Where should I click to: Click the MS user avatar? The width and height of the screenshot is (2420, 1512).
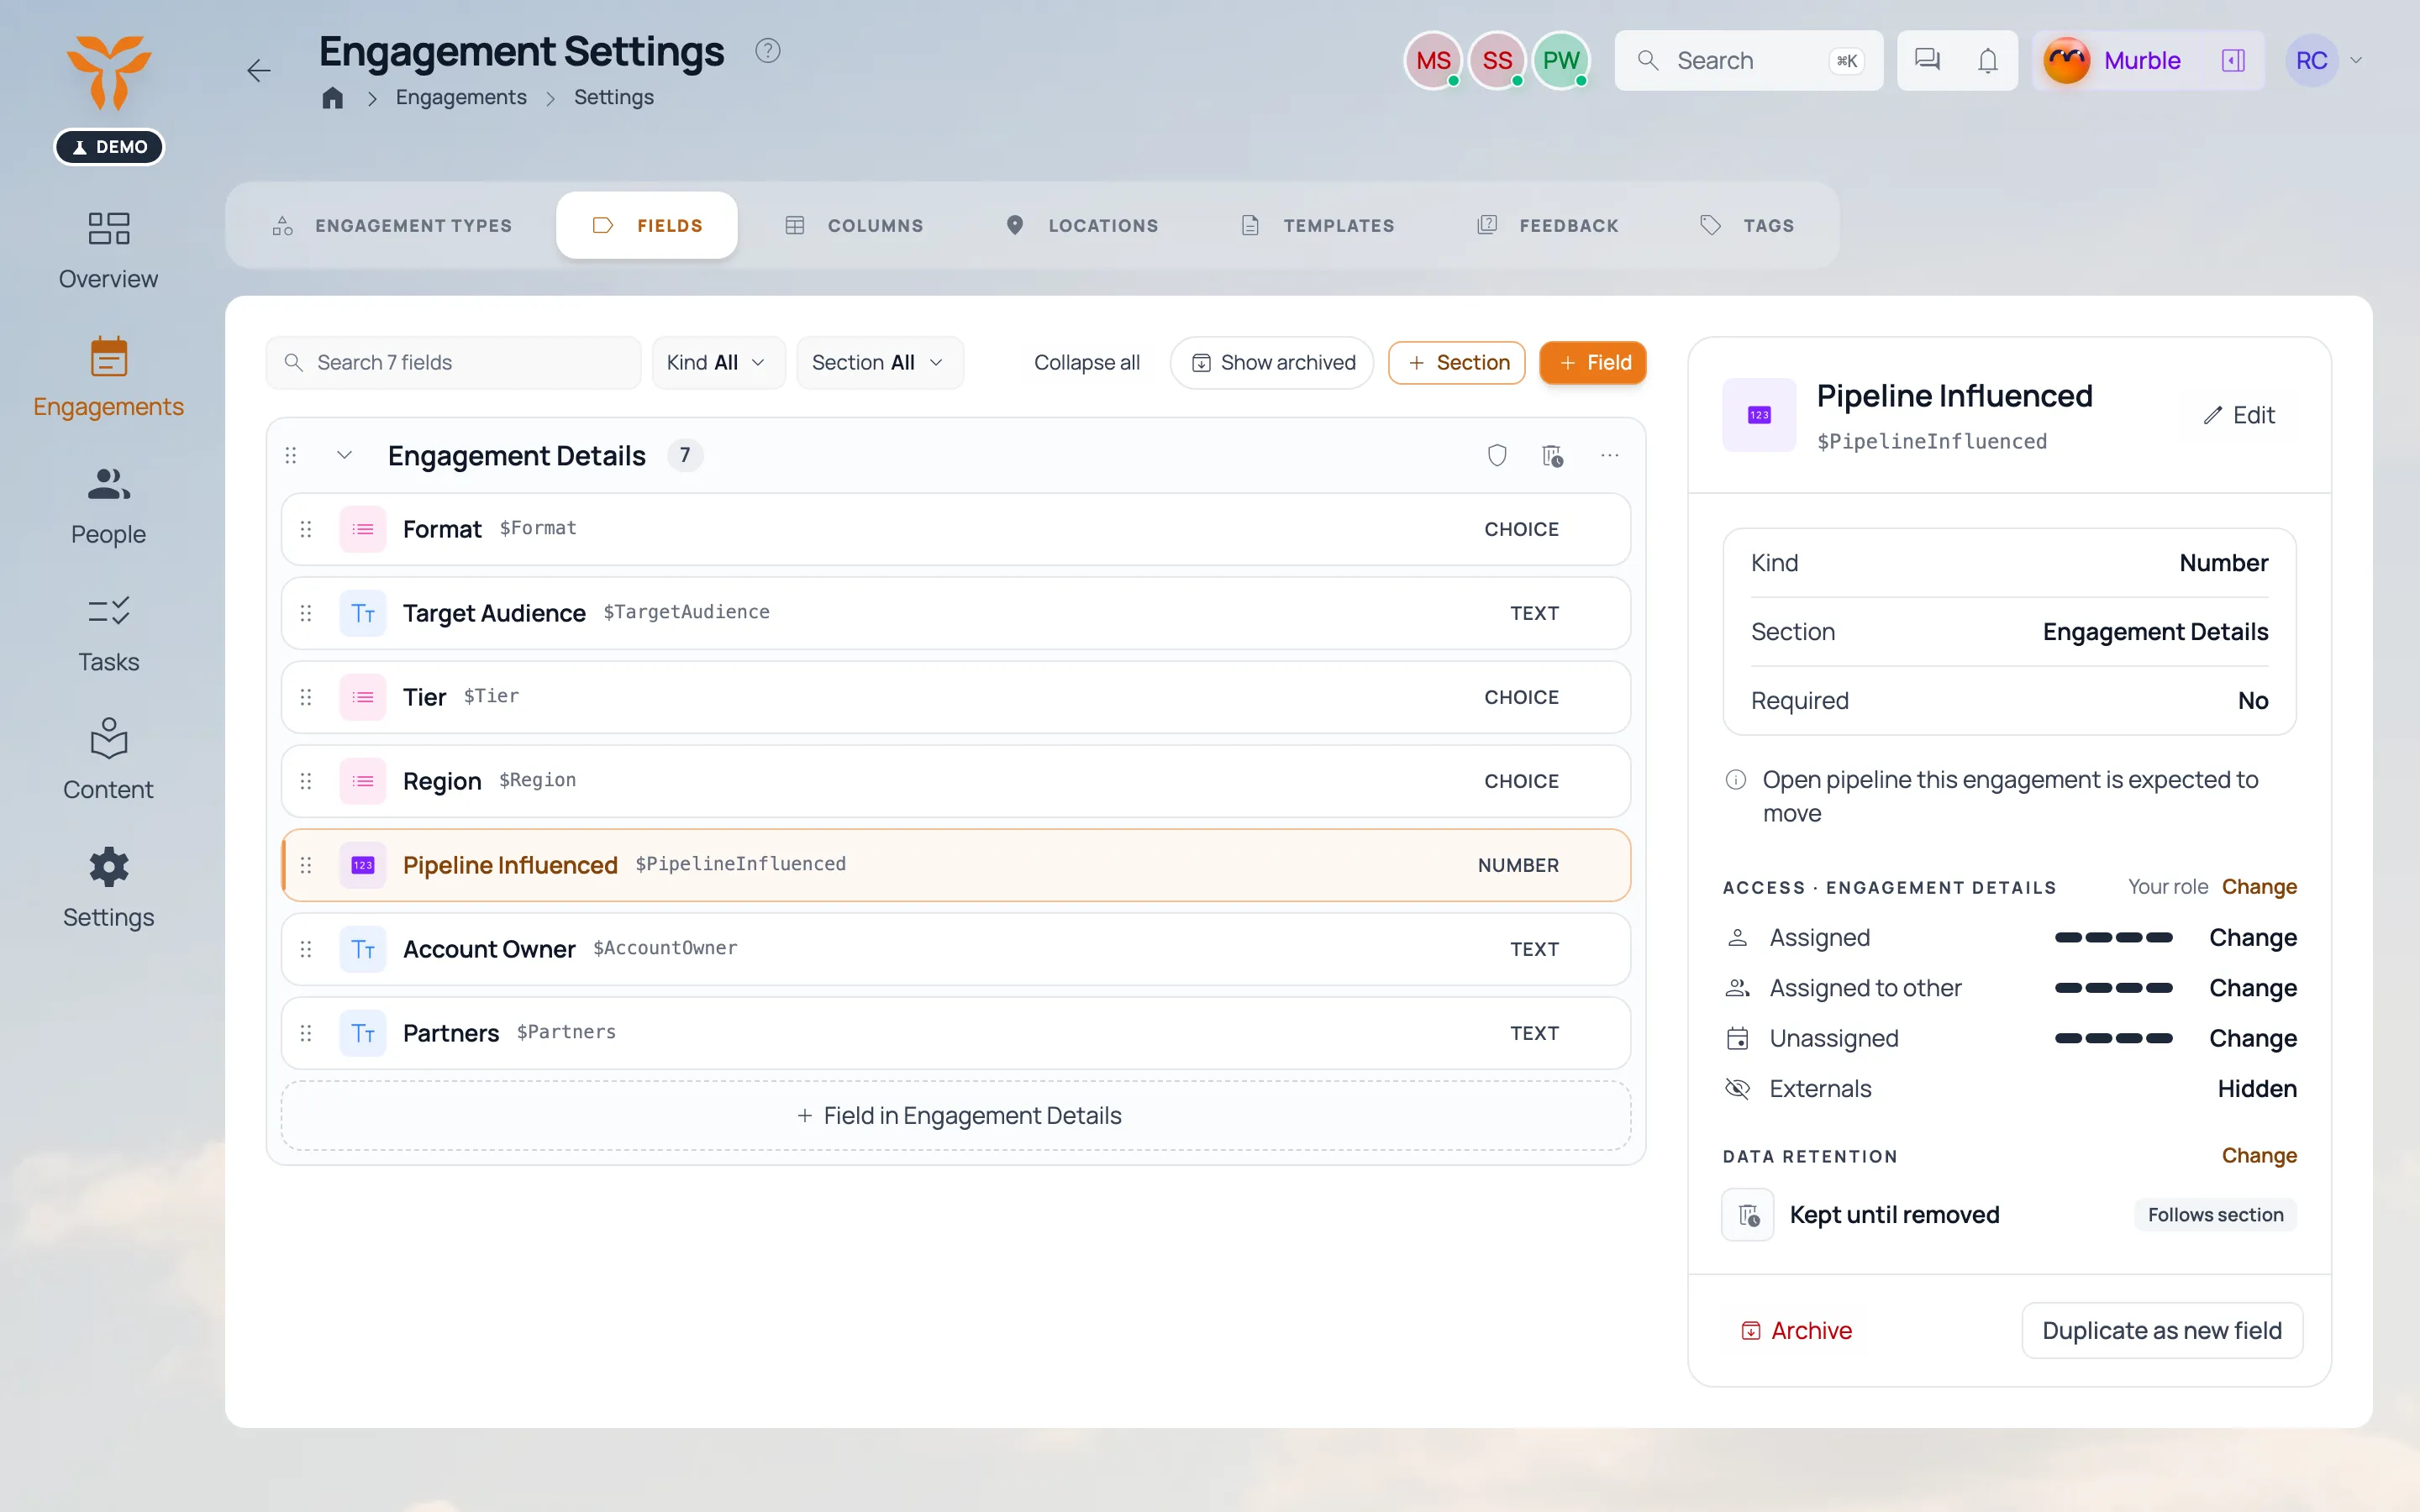[1433, 61]
